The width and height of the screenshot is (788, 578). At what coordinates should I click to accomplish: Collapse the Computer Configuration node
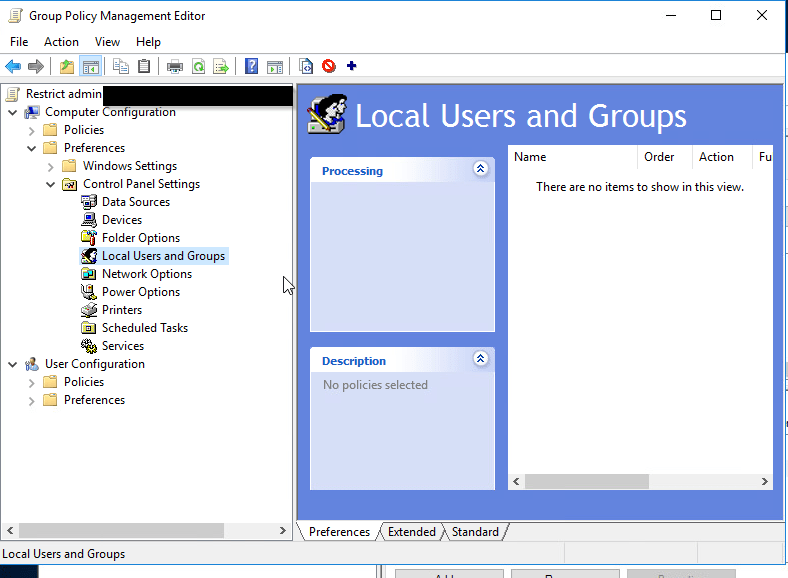tap(13, 113)
